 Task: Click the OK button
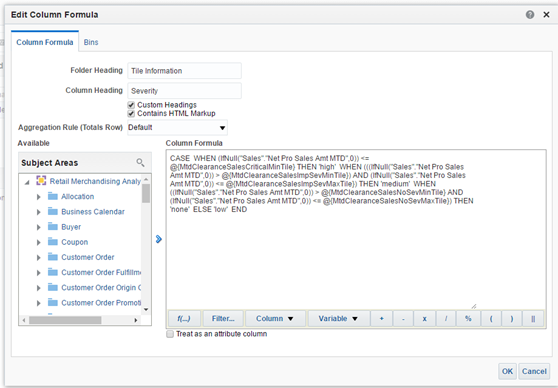tap(507, 371)
